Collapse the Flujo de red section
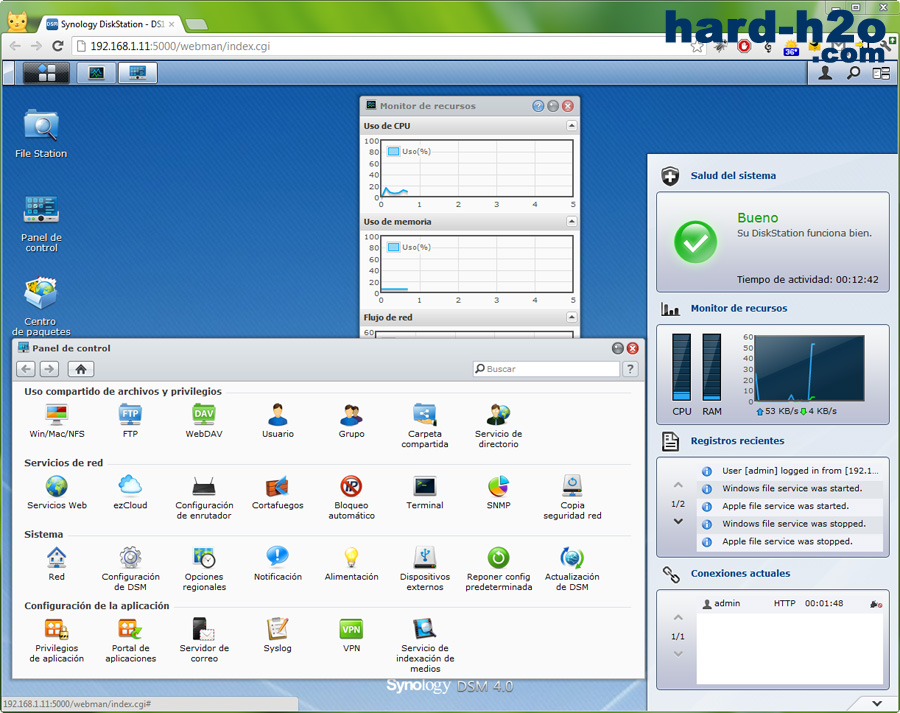The image size is (900, 713). 572,317
